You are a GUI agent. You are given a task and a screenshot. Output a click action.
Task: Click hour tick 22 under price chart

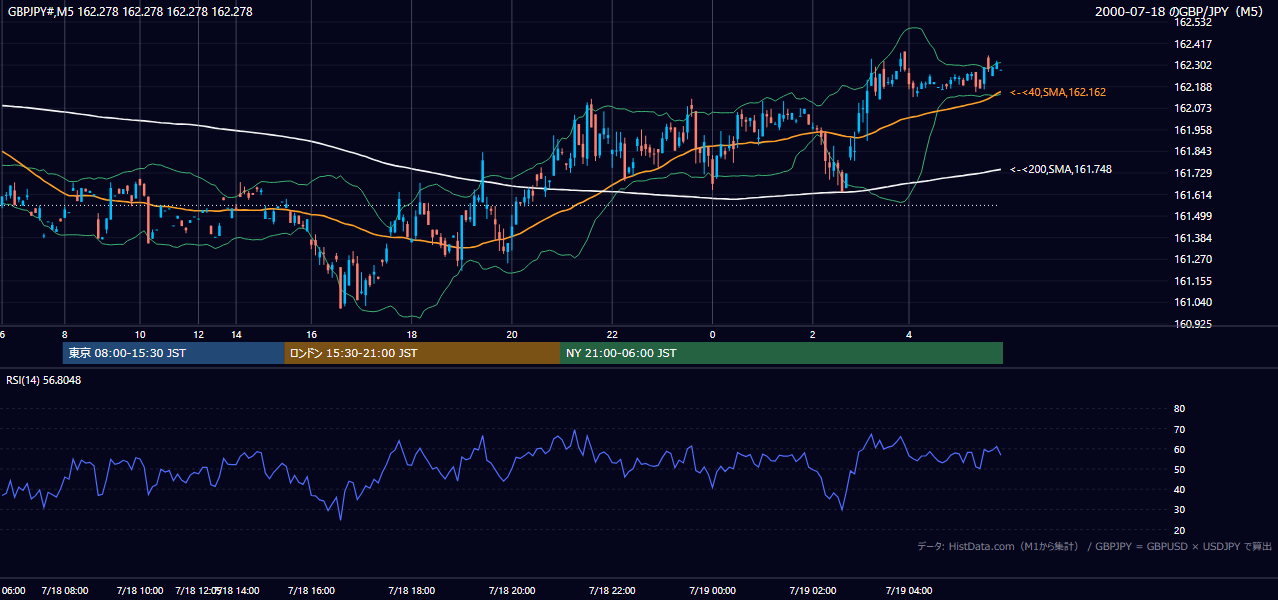[612, 335]
